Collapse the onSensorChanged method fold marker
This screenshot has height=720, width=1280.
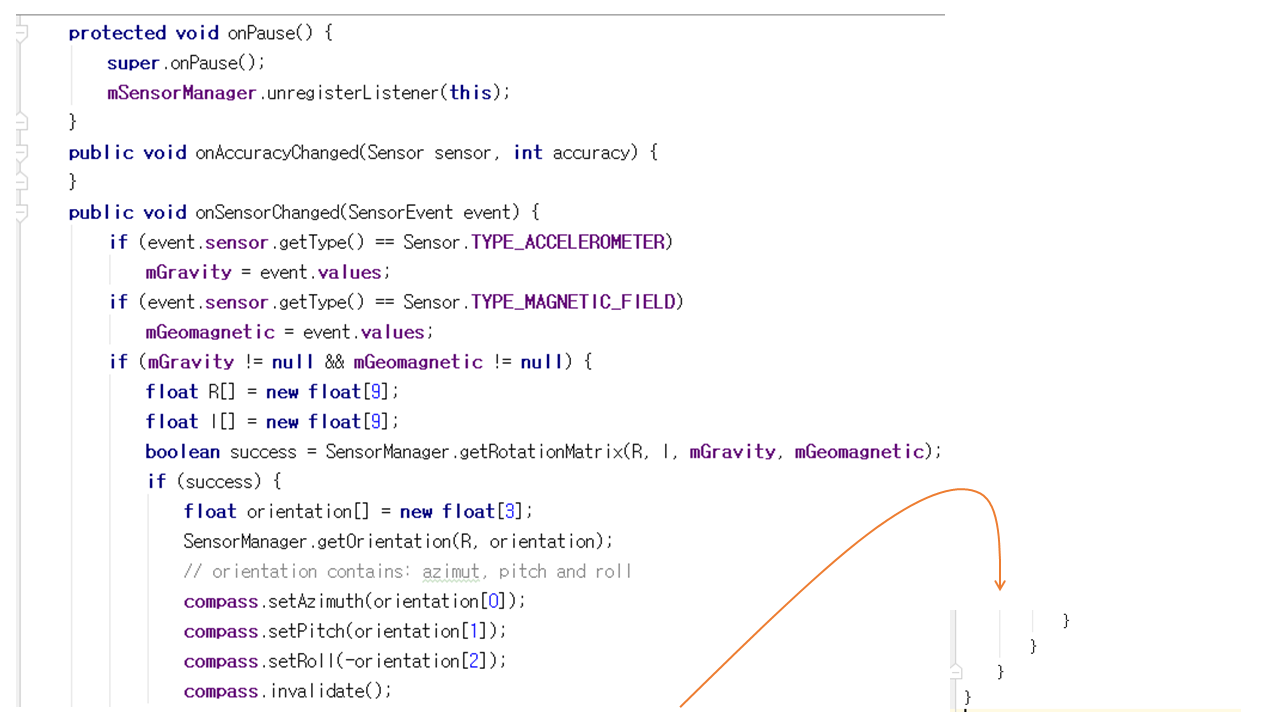[21, 213]
